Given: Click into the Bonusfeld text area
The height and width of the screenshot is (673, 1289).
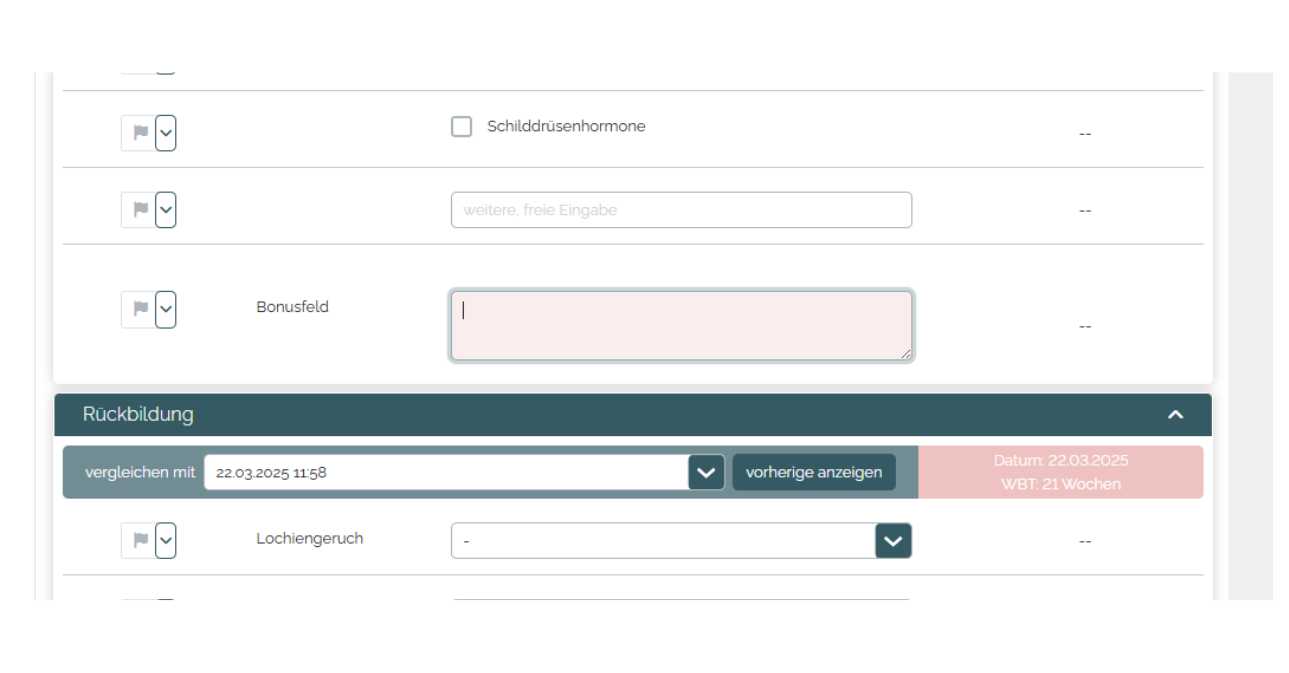Looking at the screenshot, I should click(680, 326).
